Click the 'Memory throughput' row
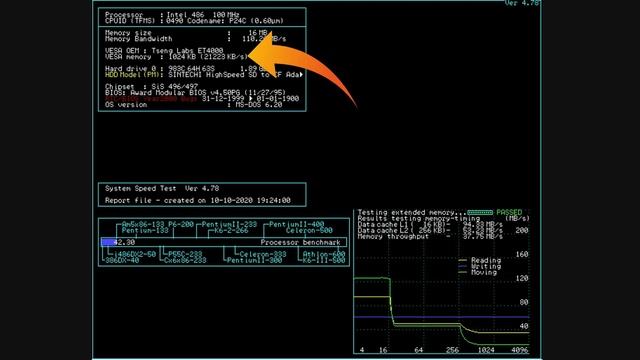This screenshot has height=360, width=640. [430, 237]
